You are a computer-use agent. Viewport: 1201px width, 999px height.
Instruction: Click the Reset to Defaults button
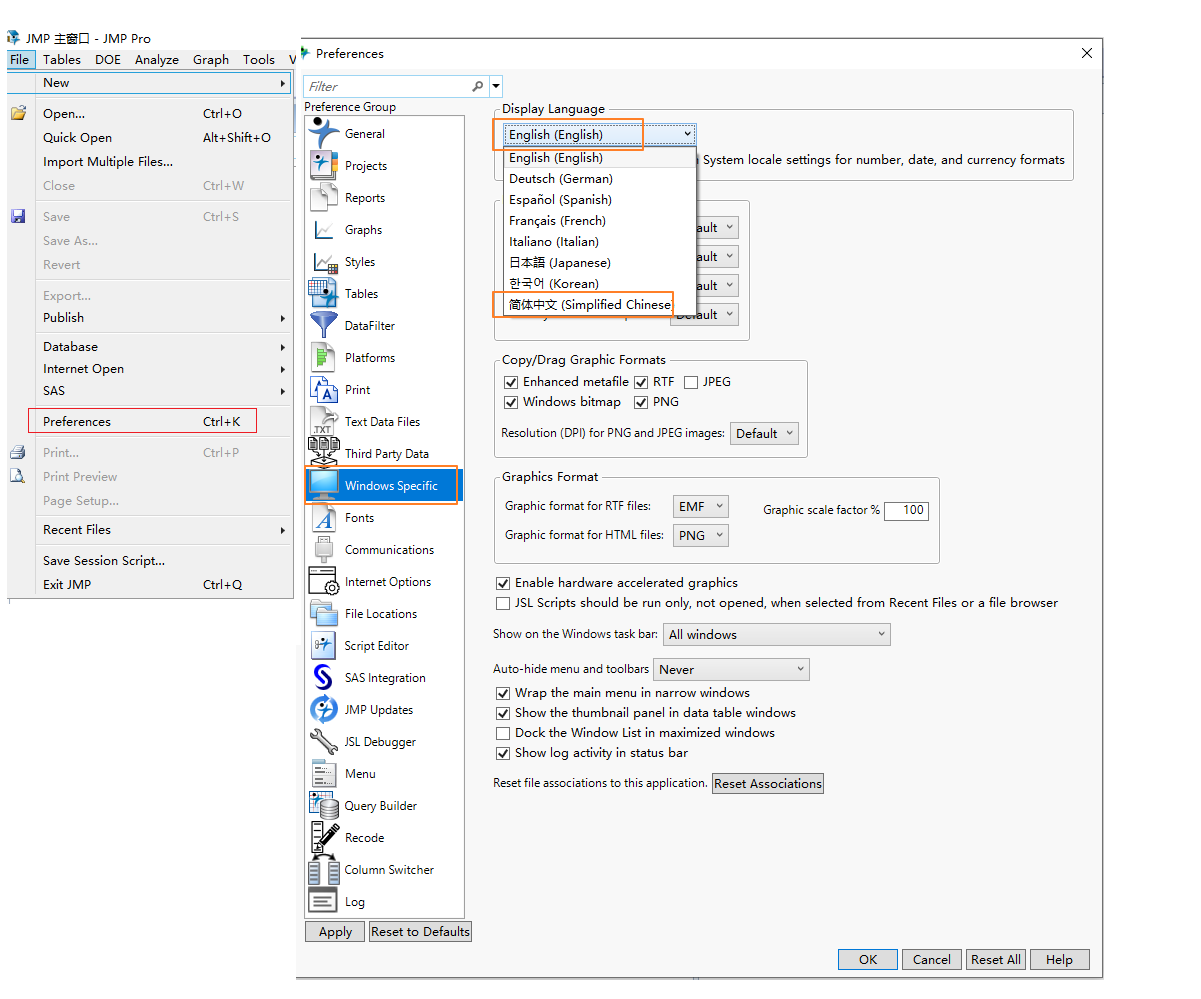420,932
